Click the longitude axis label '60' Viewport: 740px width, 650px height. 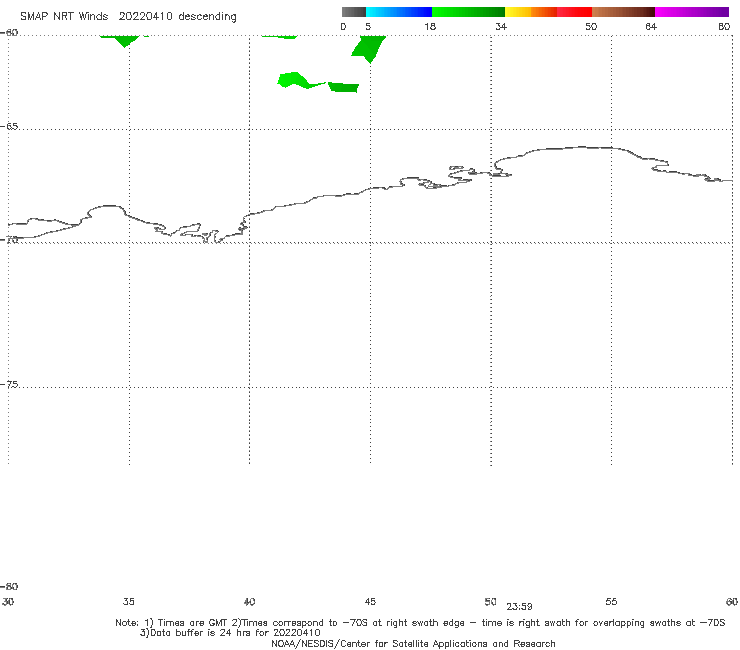732,602
